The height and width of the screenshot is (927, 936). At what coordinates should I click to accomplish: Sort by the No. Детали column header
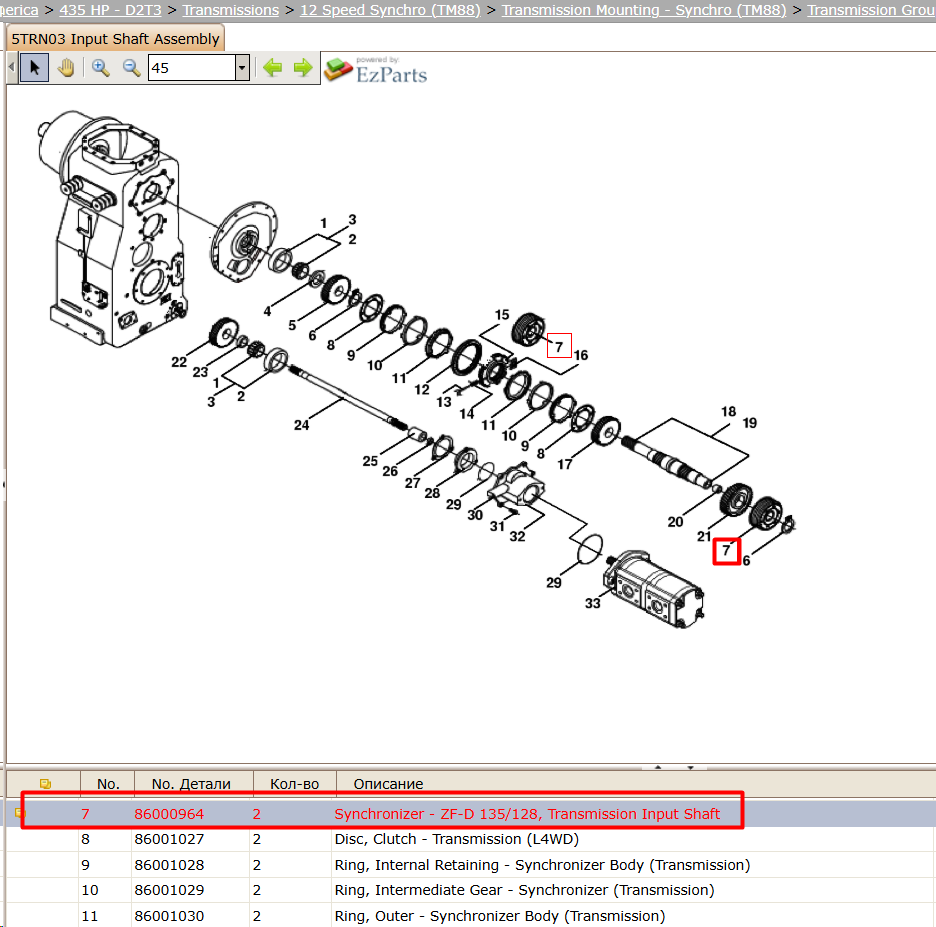(191, 784)
